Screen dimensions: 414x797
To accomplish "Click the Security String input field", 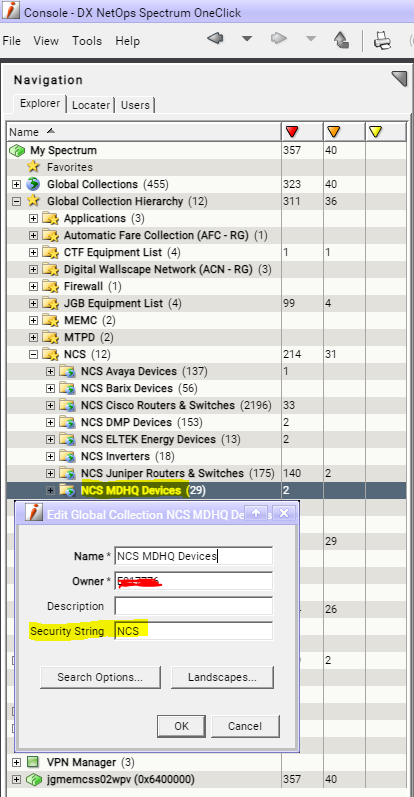I will tap(194, 631).
